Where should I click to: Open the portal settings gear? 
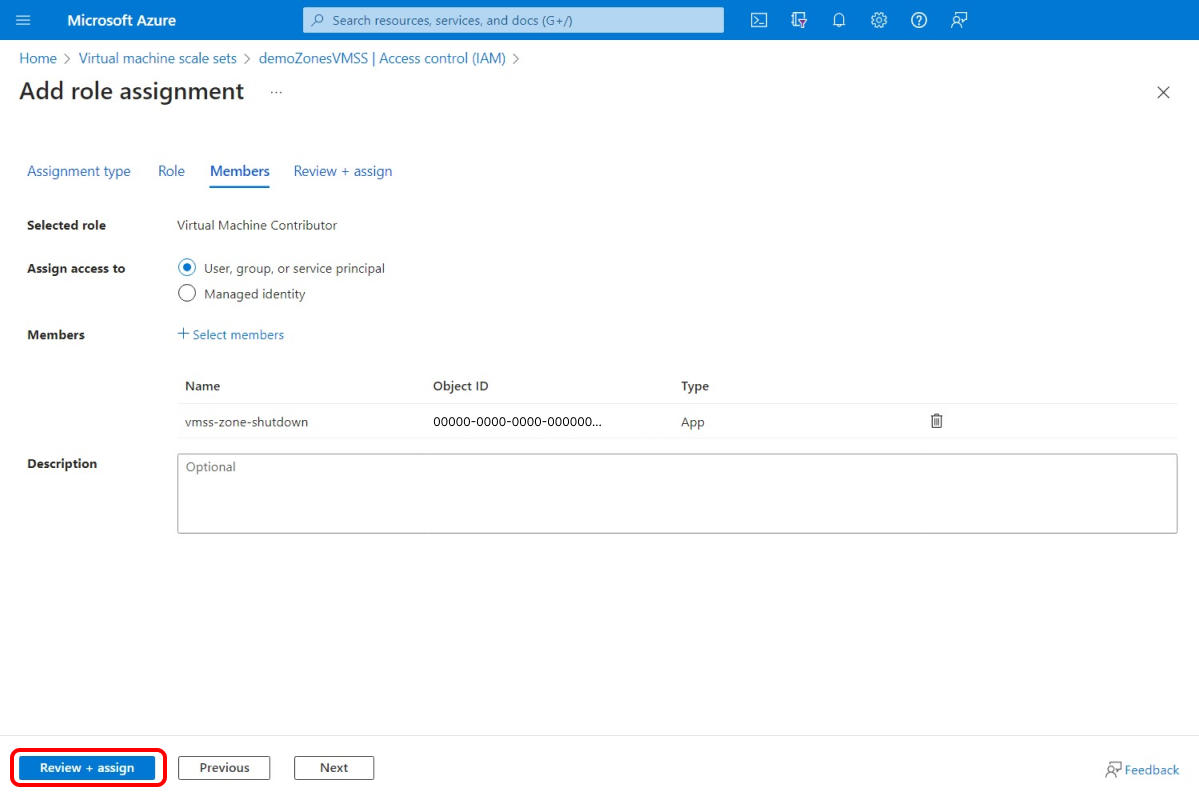tap(878, 20)
